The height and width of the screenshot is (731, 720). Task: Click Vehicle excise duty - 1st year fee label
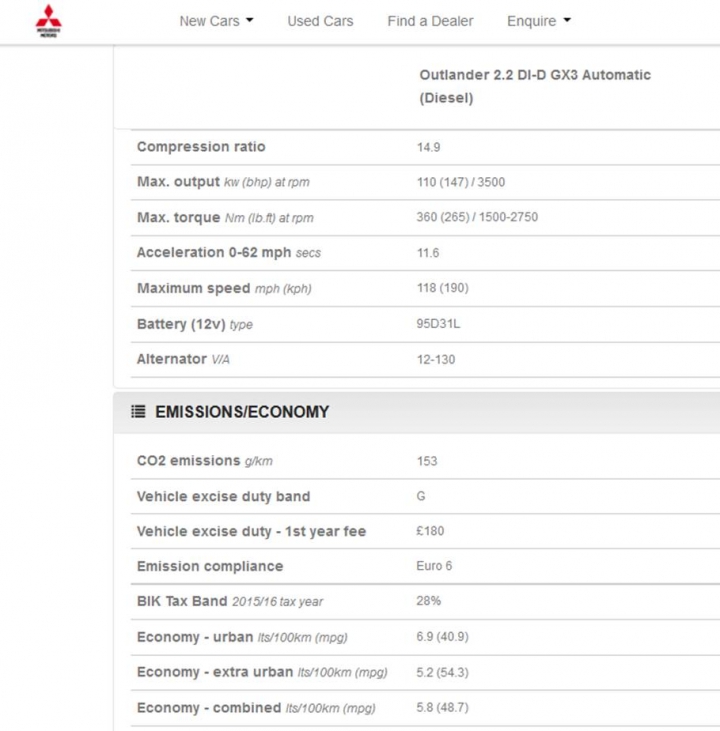pyautogui.click(x=251, y=531)
